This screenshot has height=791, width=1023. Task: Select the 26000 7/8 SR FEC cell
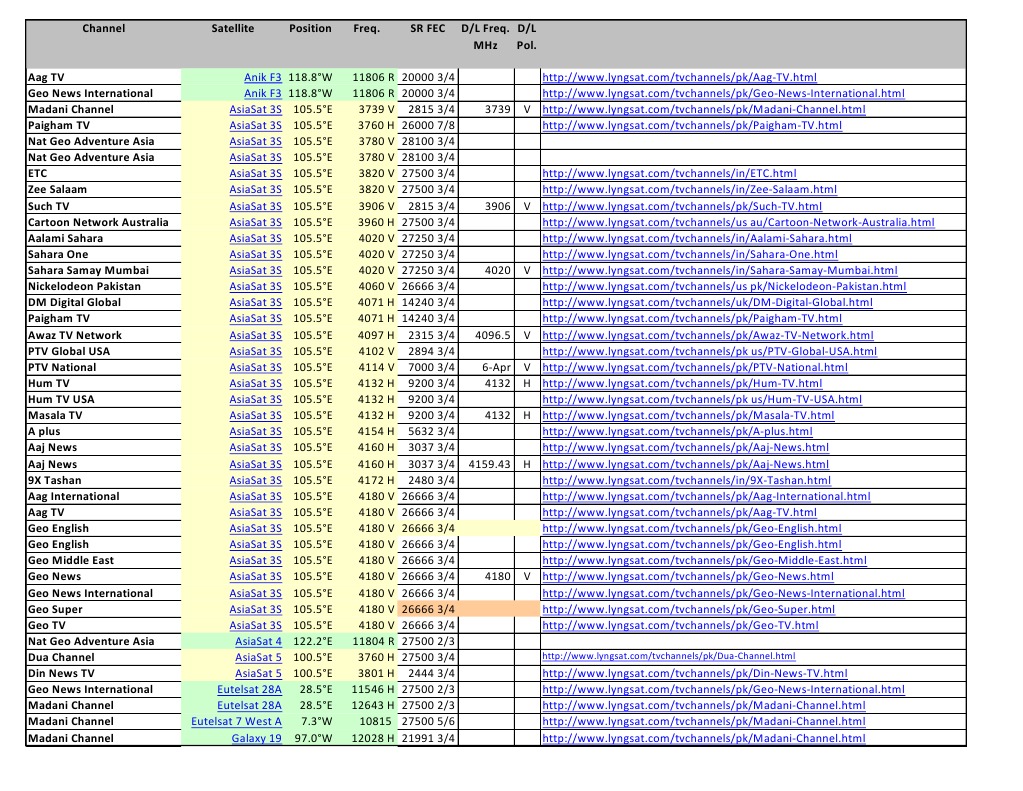tap(427, 125)
